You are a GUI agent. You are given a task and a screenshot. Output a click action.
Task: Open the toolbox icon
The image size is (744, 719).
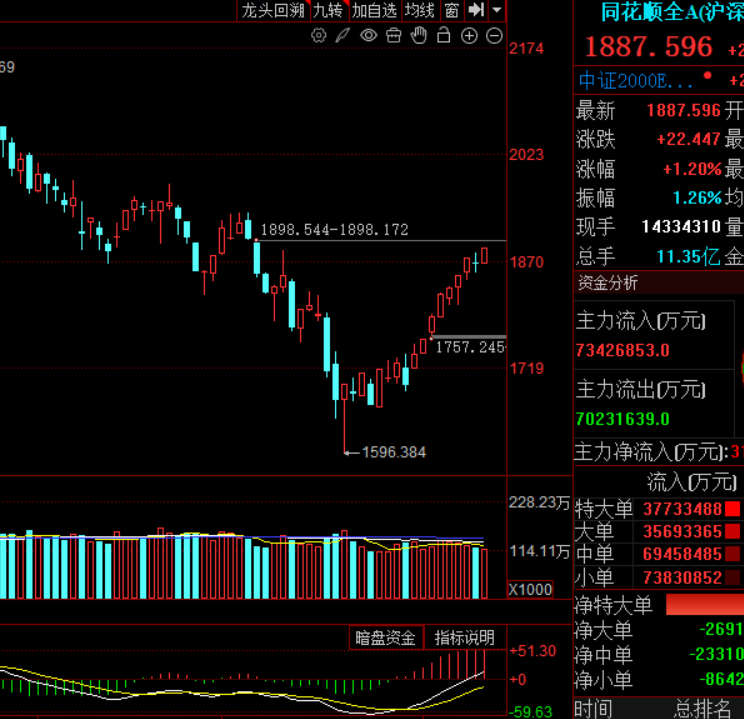393,36
